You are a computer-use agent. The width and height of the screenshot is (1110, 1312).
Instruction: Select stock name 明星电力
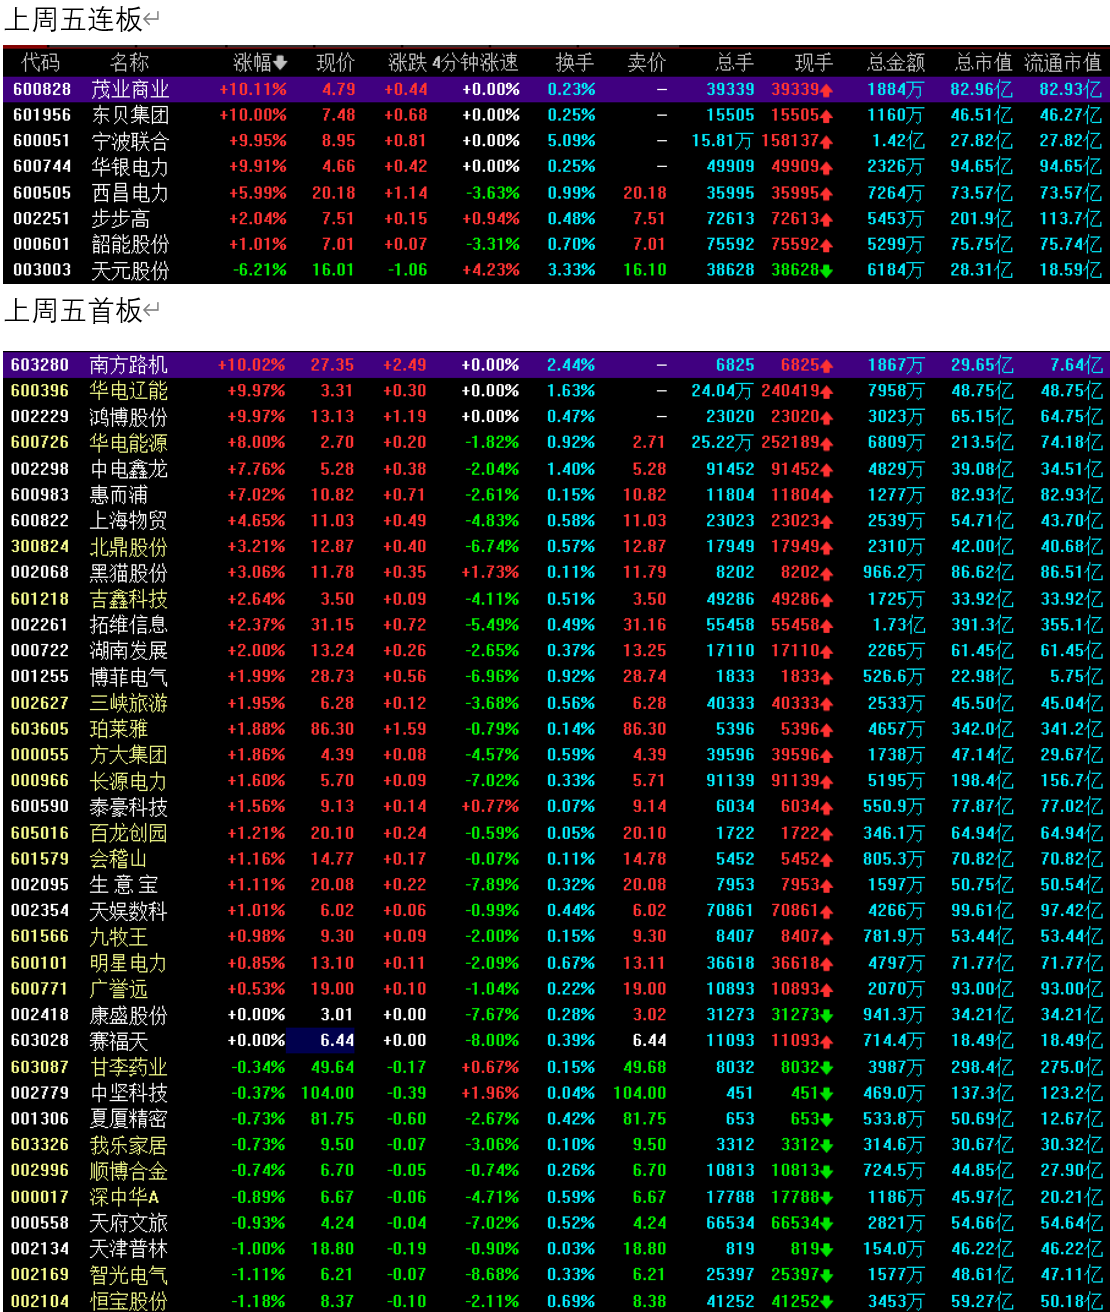tap(129, 963)
